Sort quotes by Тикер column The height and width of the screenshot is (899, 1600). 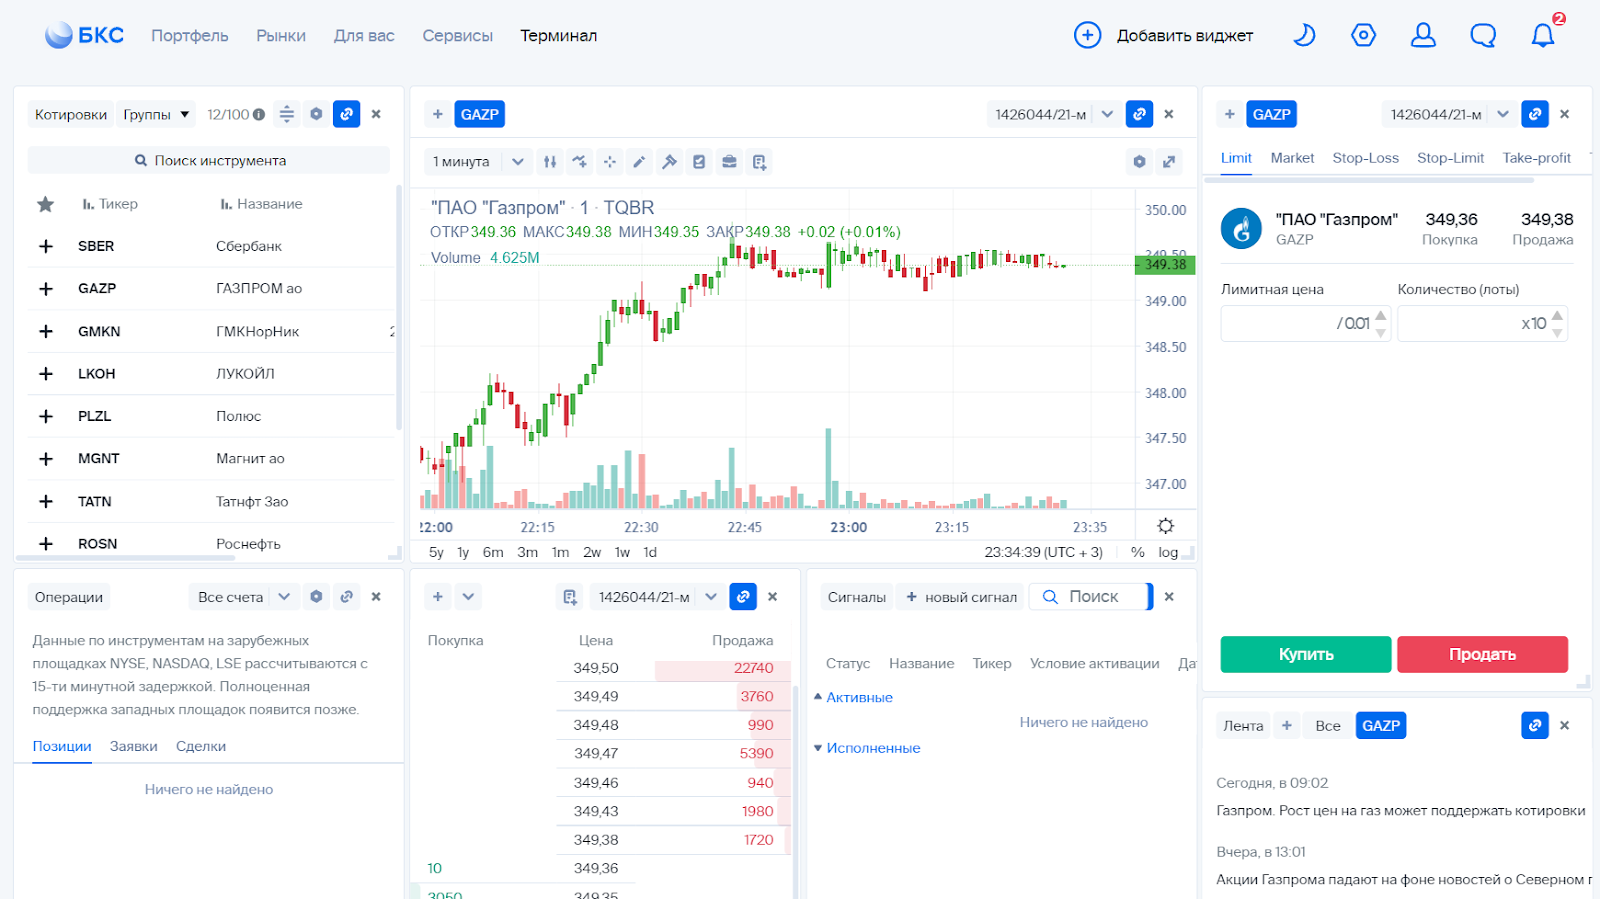[x=110, y=204]
